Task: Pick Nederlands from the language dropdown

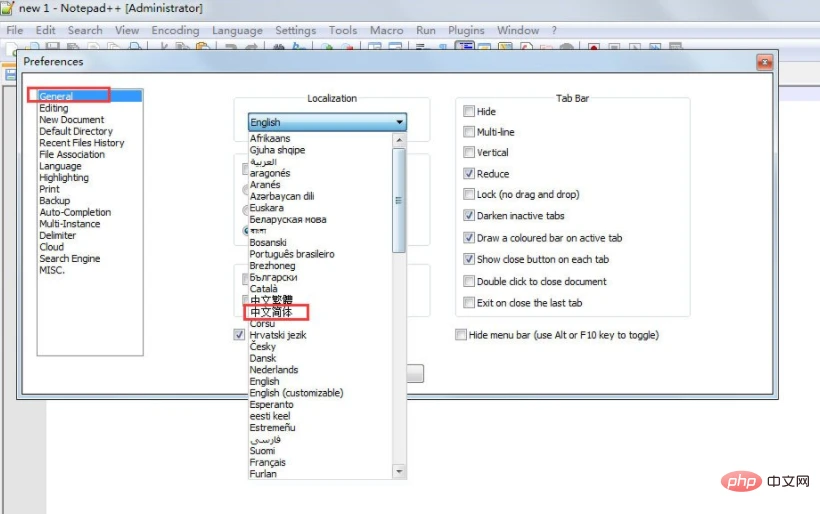Action: (x=273, y=370)
